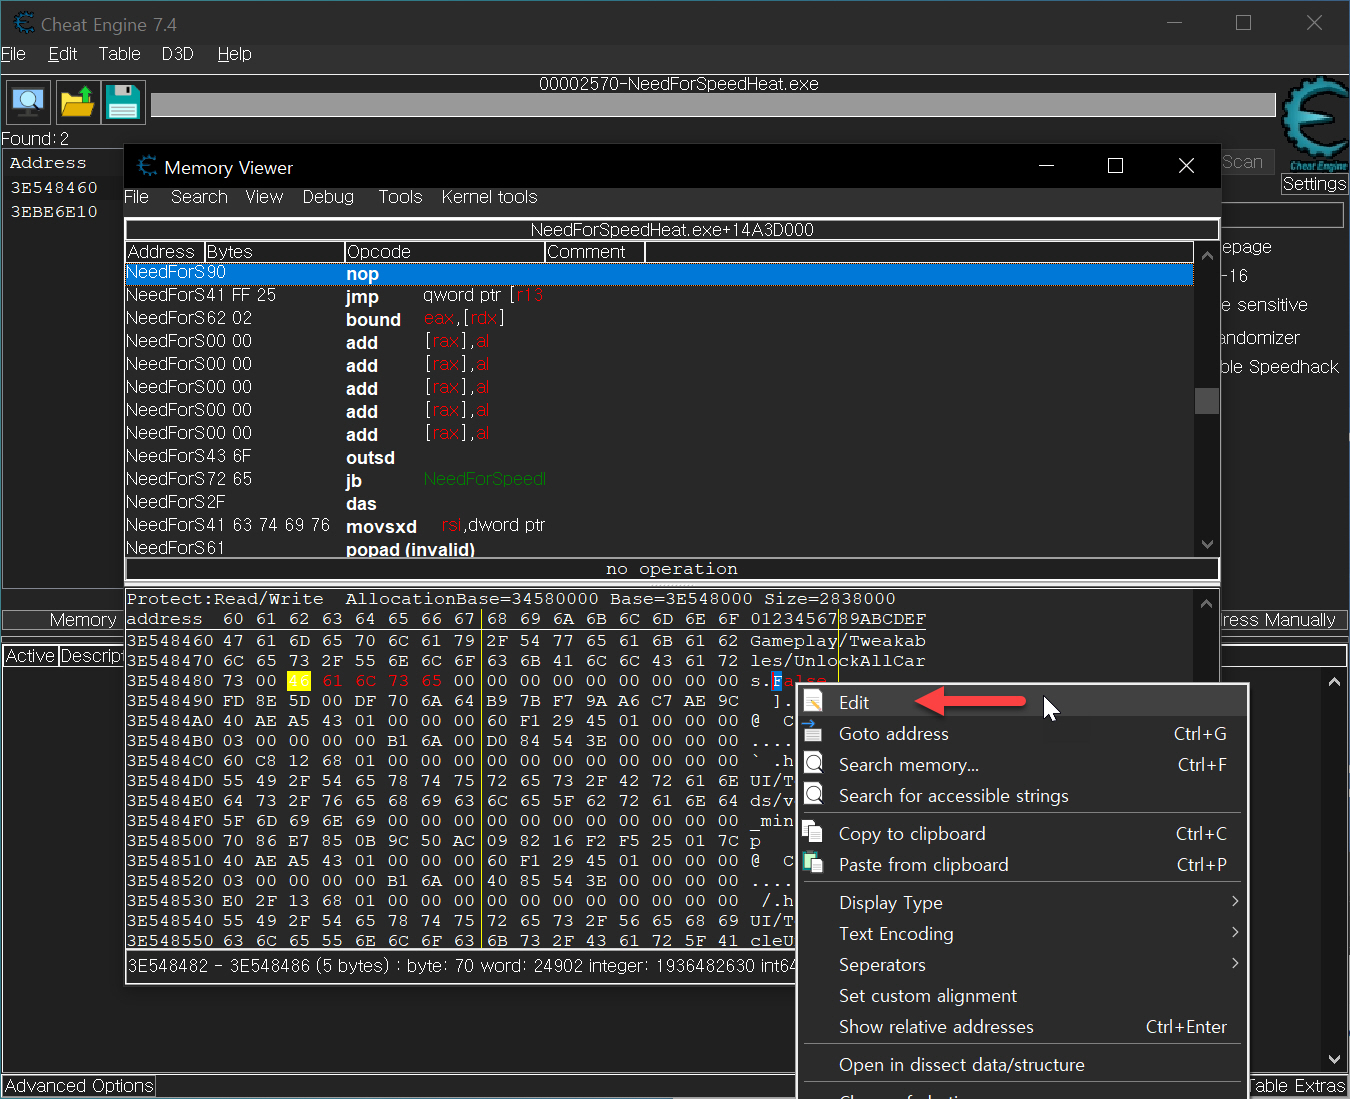This screenshot has width=1350, height=1099.
Task: Choose Set custom alignment
Action: click(x=1022, y=995)
